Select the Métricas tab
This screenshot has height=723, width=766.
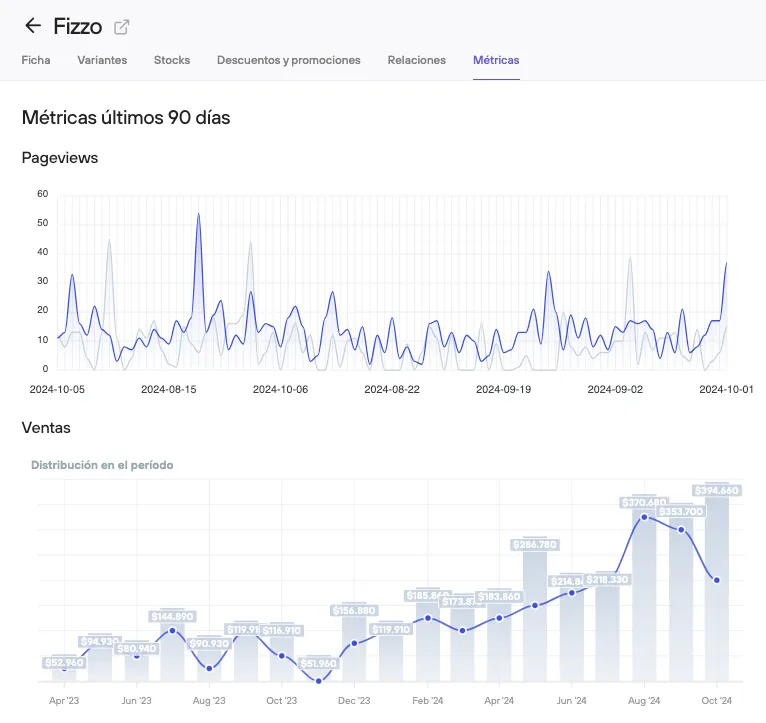(x=496, y=60)
